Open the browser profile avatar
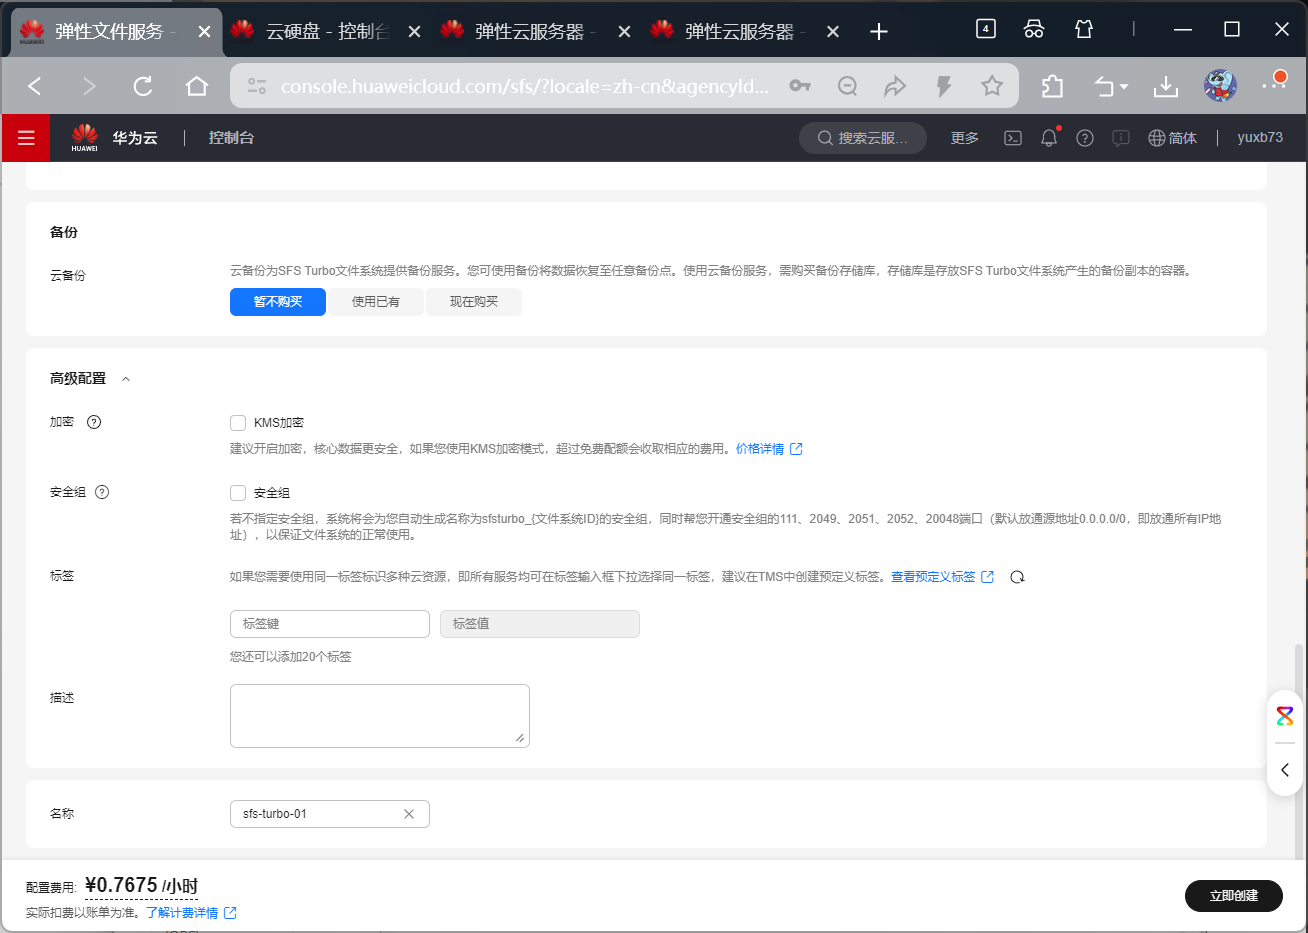Screen dimensions: 1308x933 tap(1220, 86)
